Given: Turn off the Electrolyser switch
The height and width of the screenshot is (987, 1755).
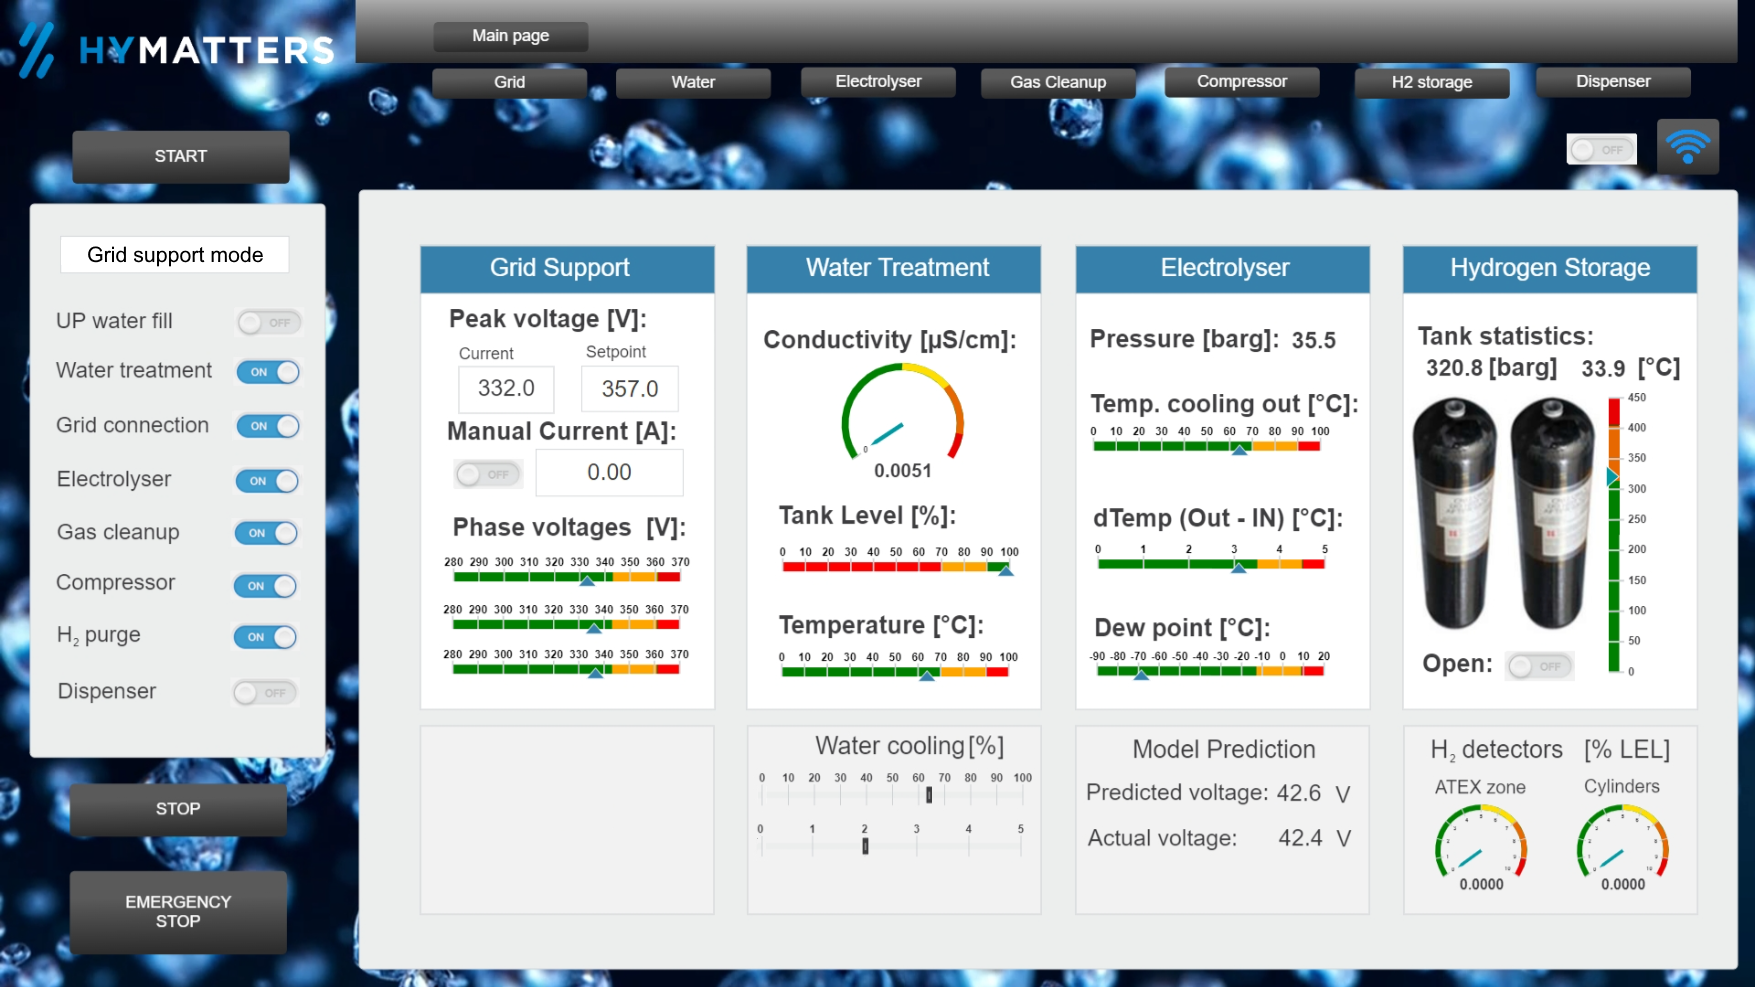Looking at the screenshot, I should (x=268, y=481).
